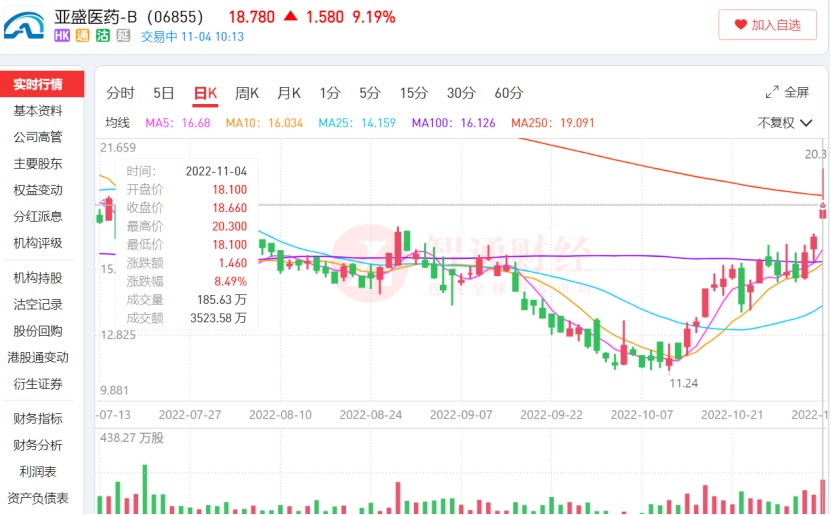
Task: Click the MA100: 16.126 indicator label
Action: point(453,123)
